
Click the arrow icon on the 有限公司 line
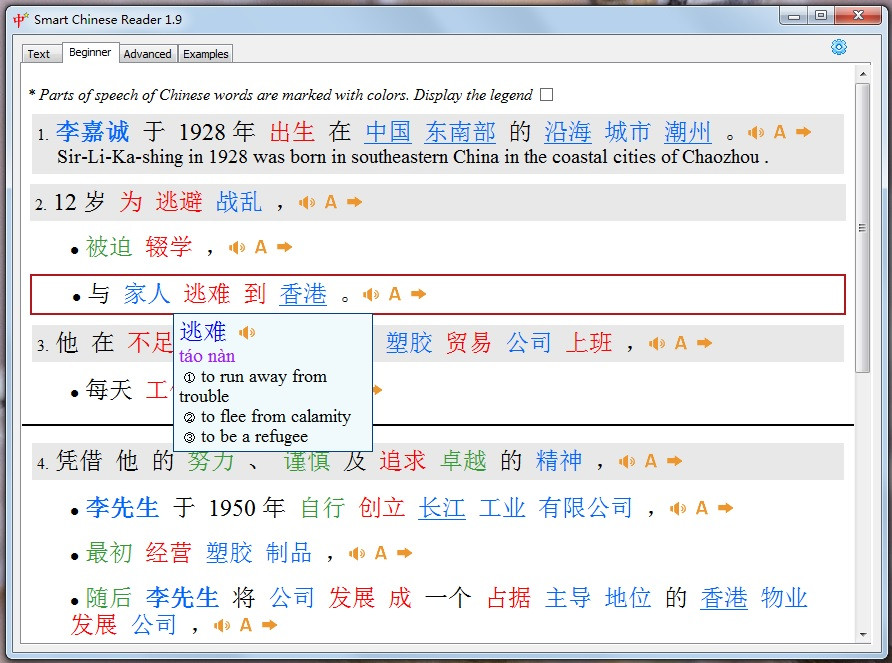pyautogui.click(x=725, y=508)
